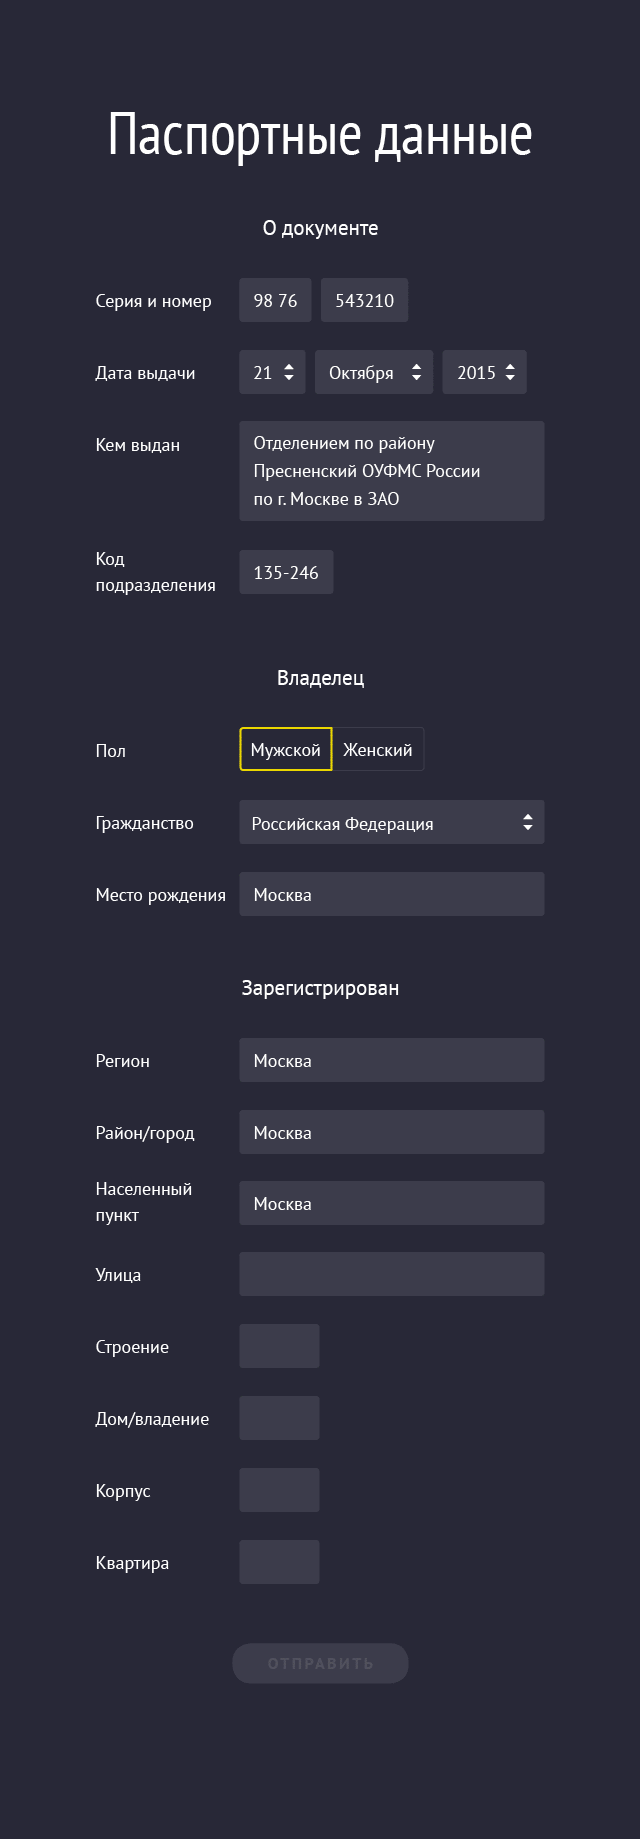640x1839 pixels.
Task: Open the issue day dropdown showing 21
Action: tap(272, 372)
